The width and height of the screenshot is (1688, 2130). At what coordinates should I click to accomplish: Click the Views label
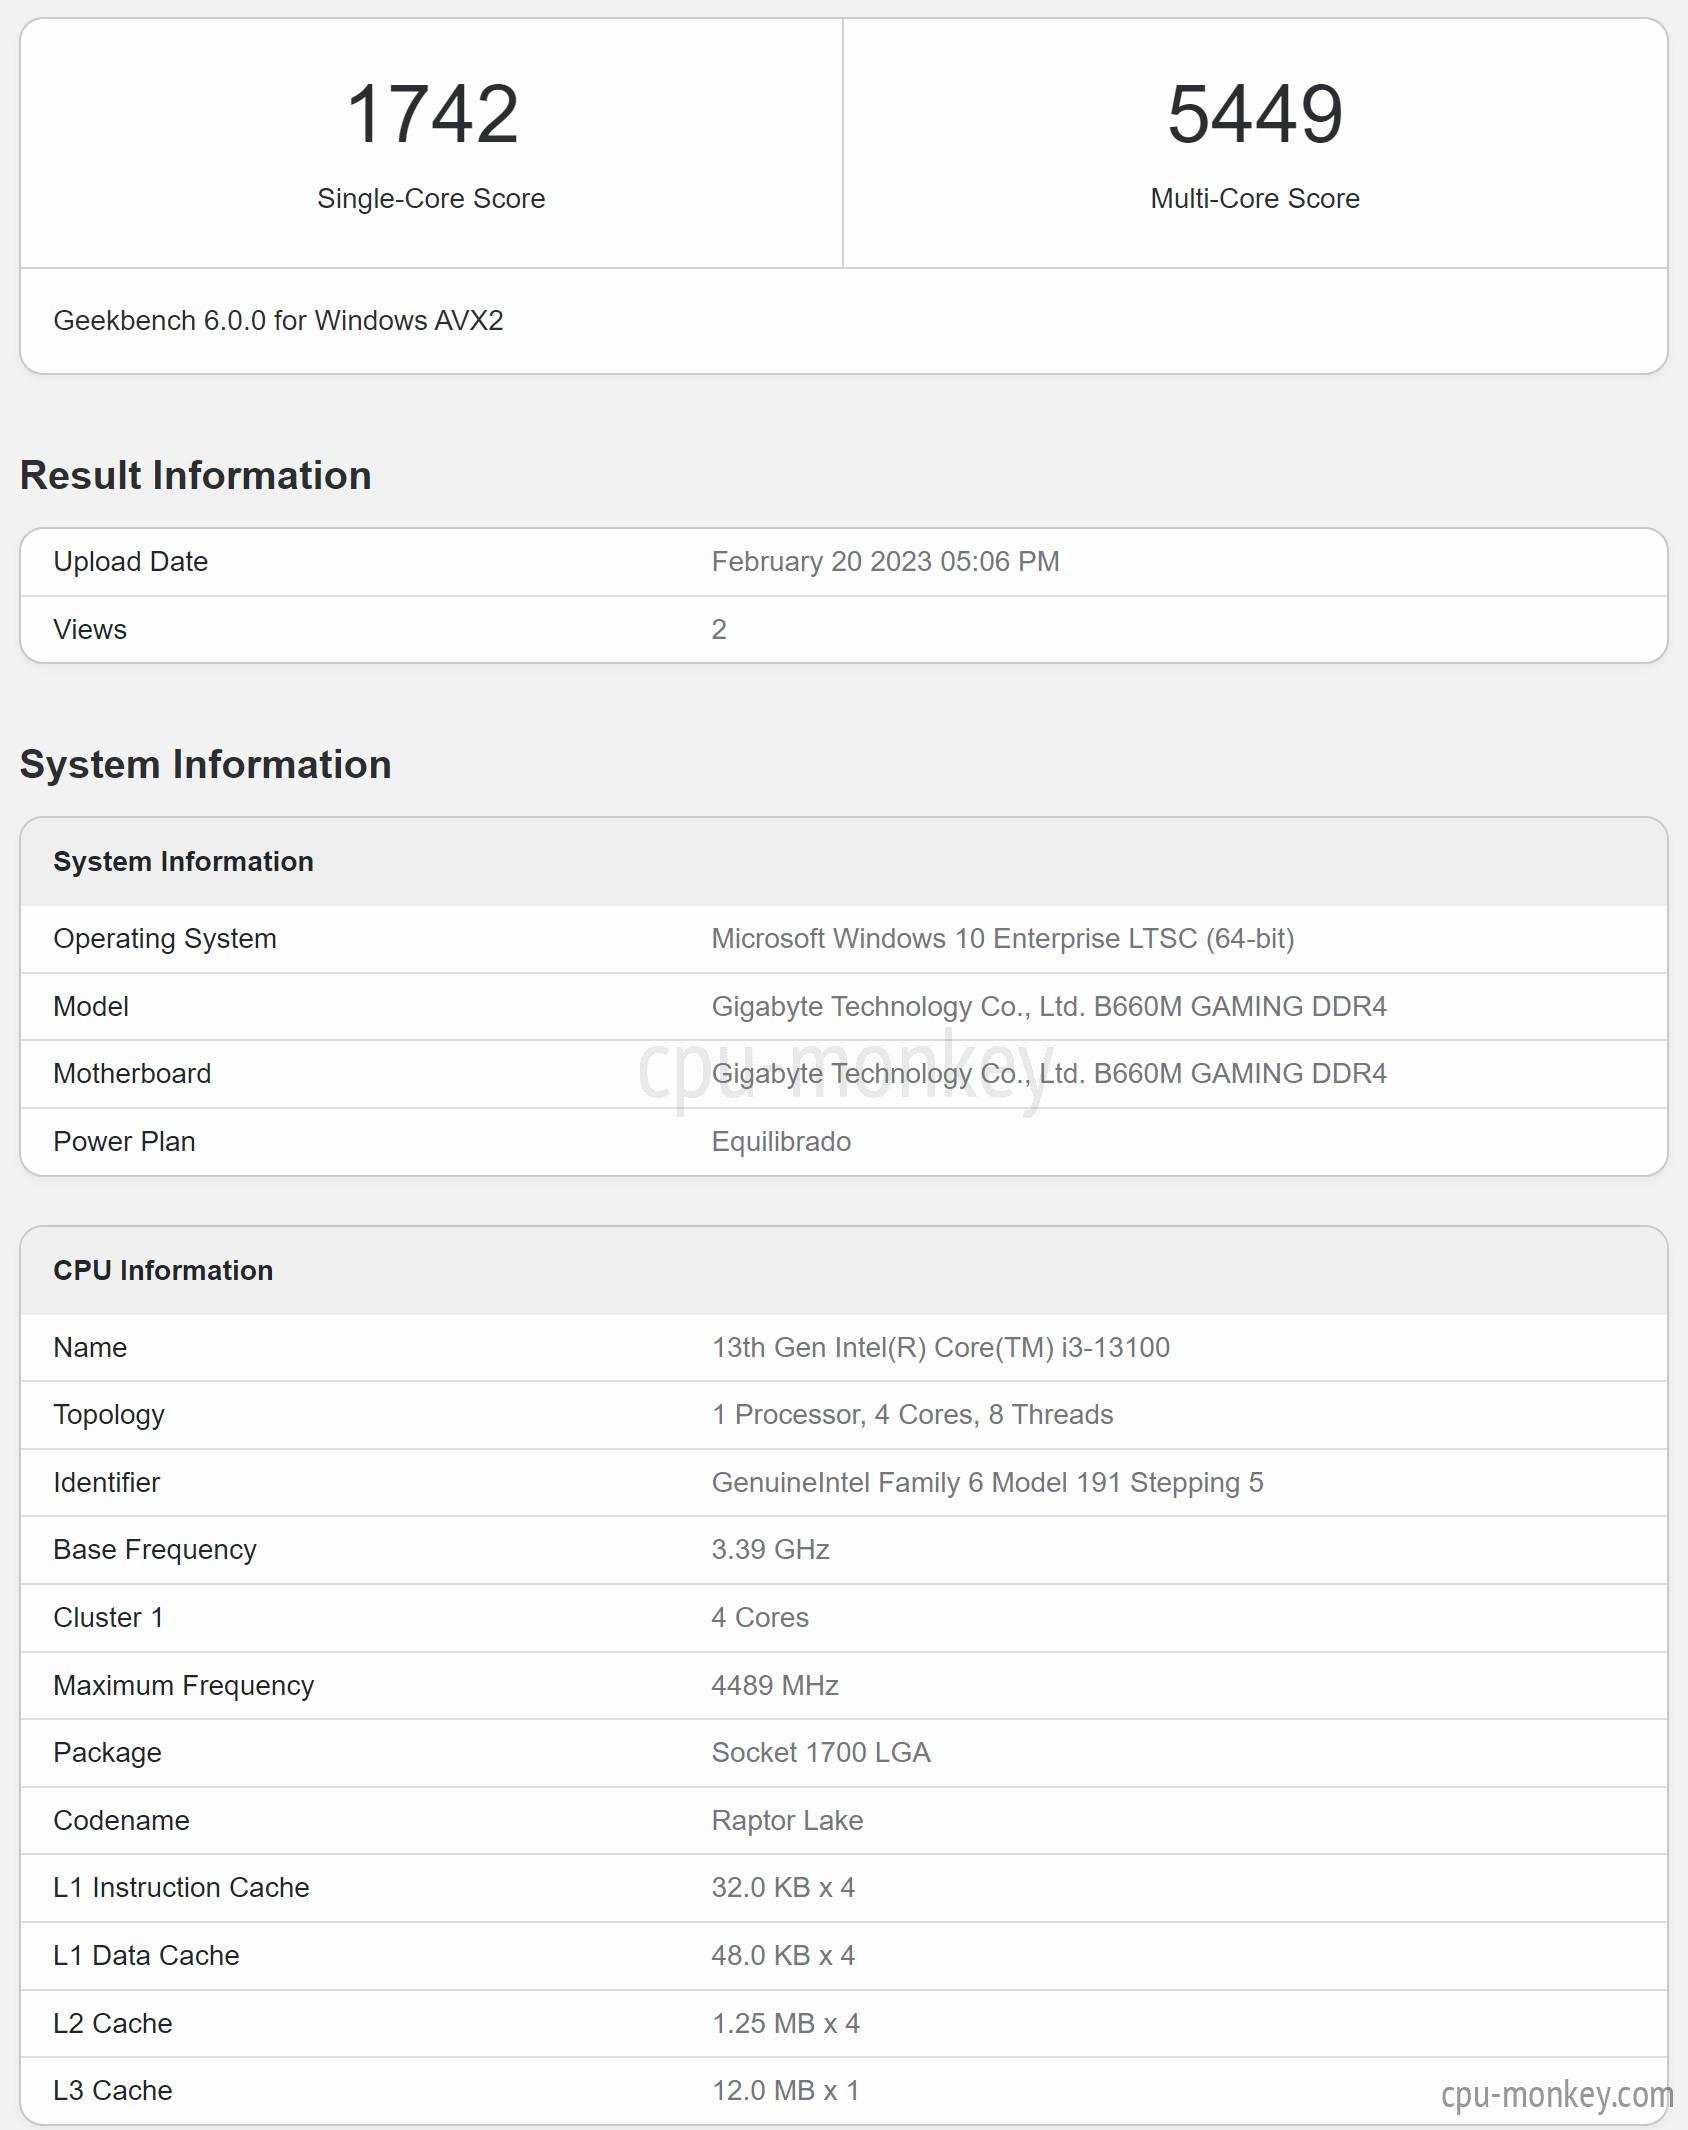pyautogui.click(x=90, y=629)
